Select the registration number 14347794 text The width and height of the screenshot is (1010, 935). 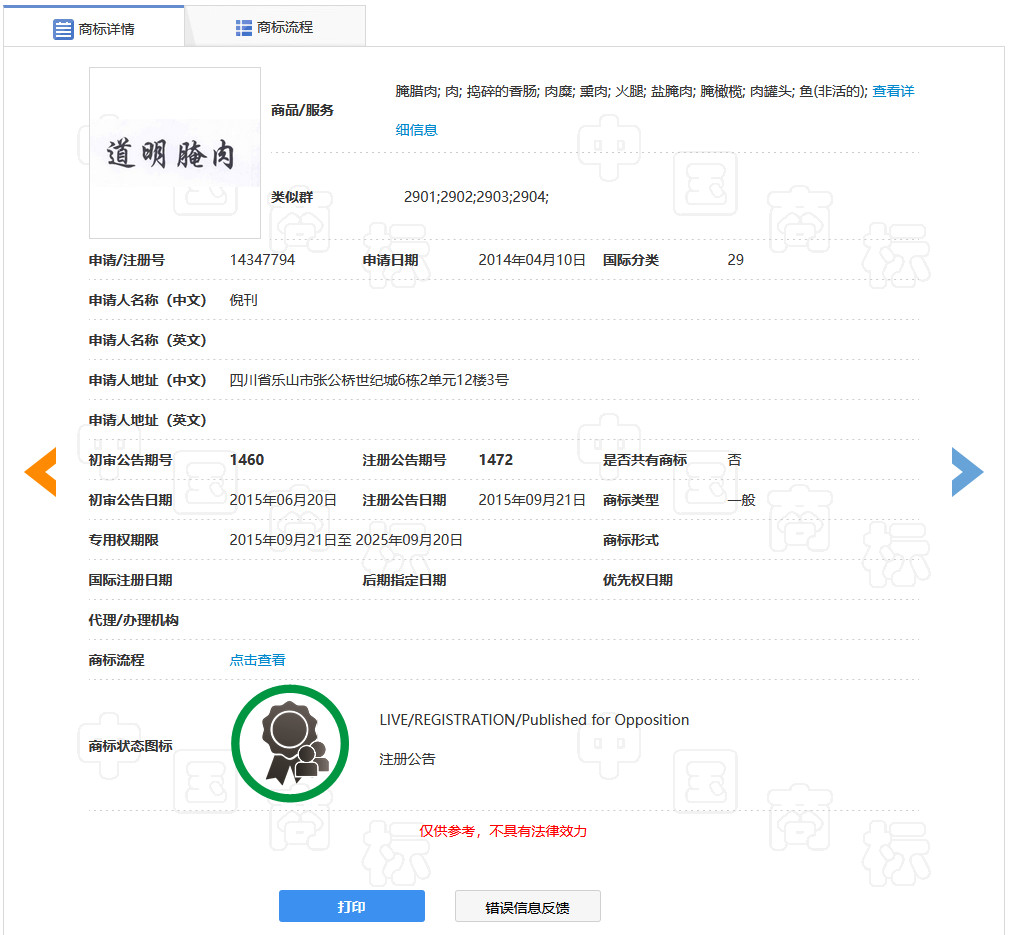pos(264,260)
